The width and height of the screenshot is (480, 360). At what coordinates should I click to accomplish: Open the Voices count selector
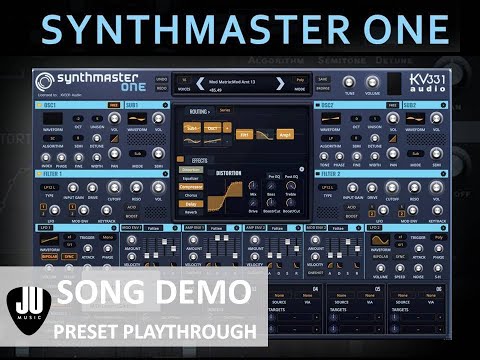(184, 80)
